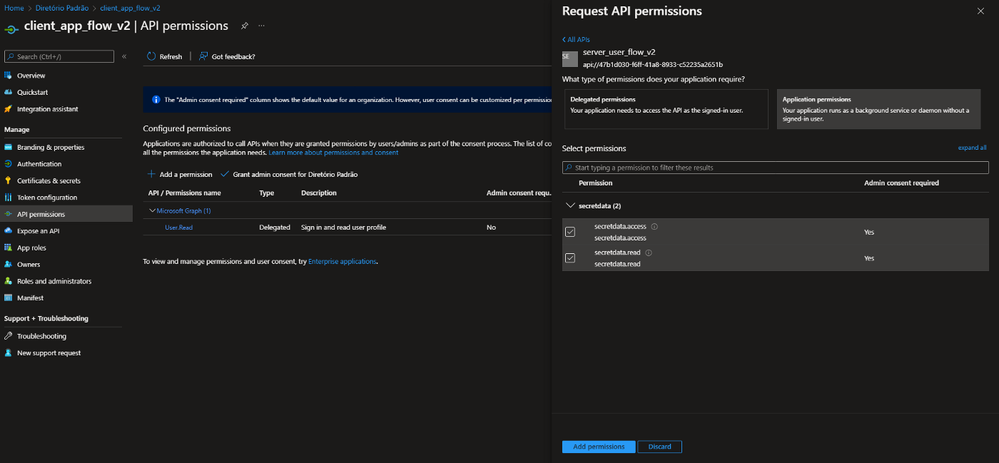Screen dimensions: 999x463
Task: Click the Owners people icon
Action: (8, 264)
